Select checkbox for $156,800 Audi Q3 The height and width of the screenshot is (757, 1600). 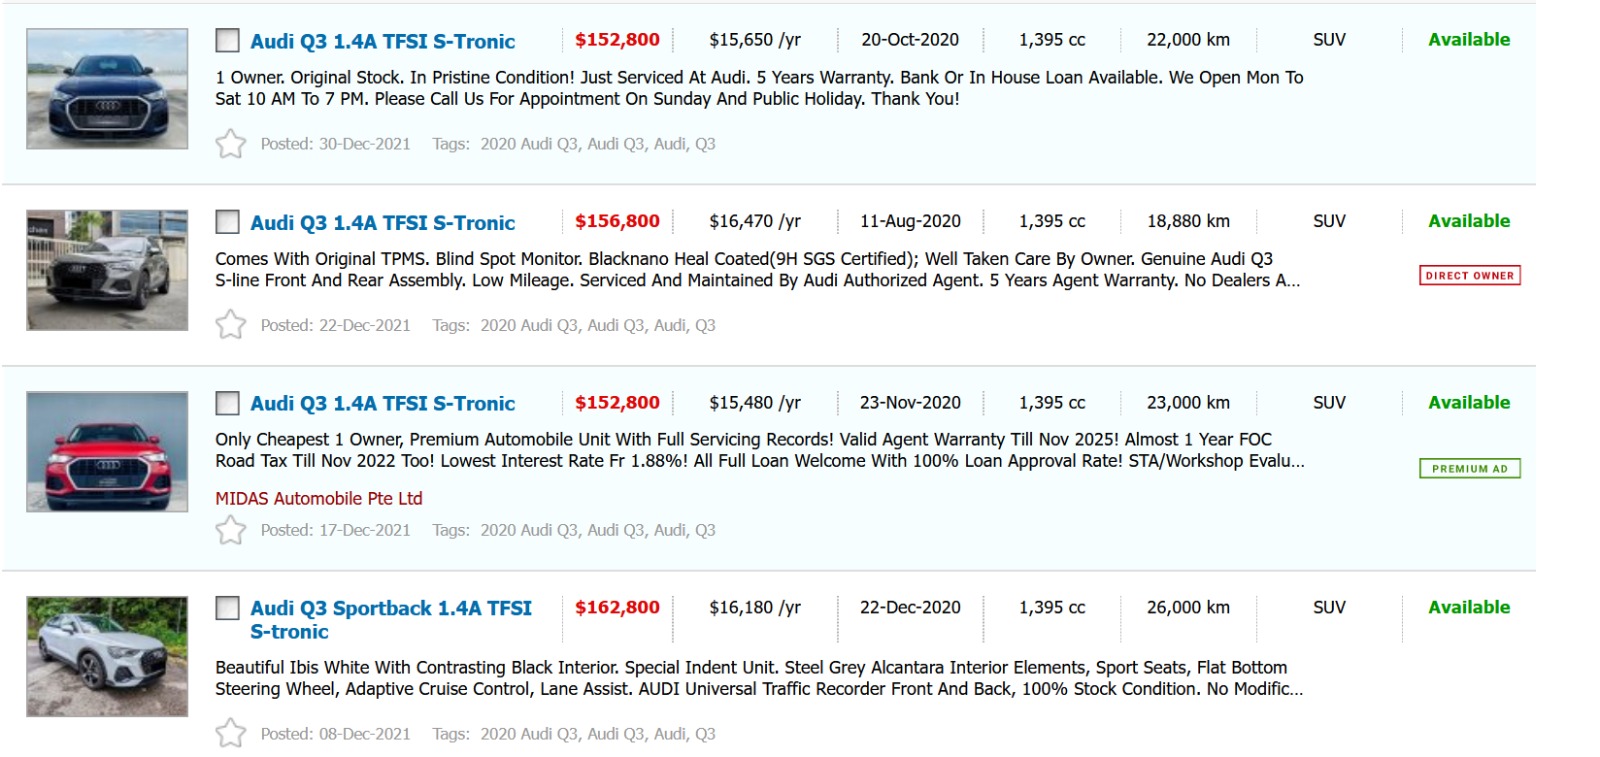(228, 222)
